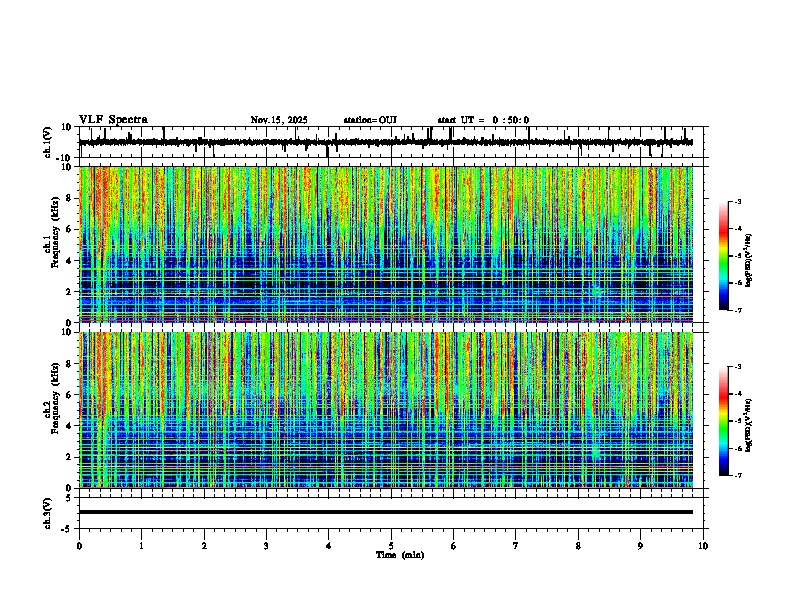Viewport: 792px width, 612px height.
Task: Click the time axis tick label "2"
Action: [204, 546]
